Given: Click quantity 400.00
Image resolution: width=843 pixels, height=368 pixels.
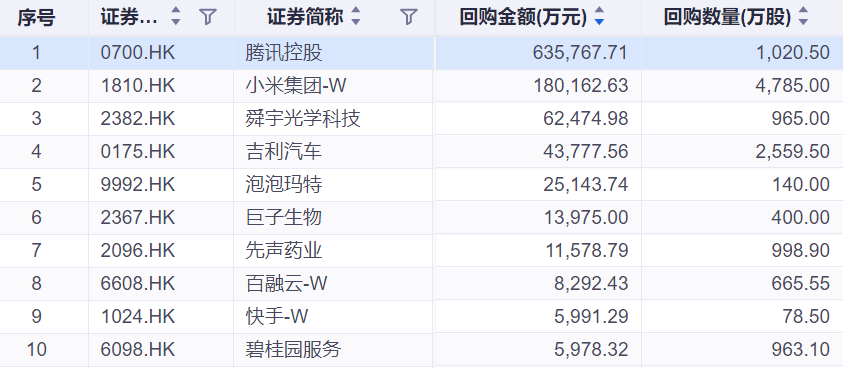Looking at the screenshot, I should [801, 217].
